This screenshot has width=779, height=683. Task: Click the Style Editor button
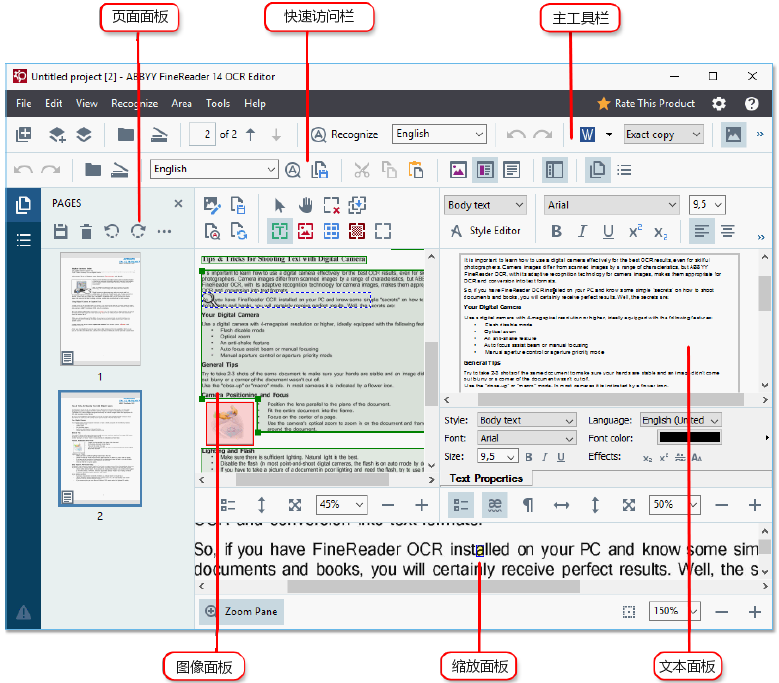coord(486,231)
